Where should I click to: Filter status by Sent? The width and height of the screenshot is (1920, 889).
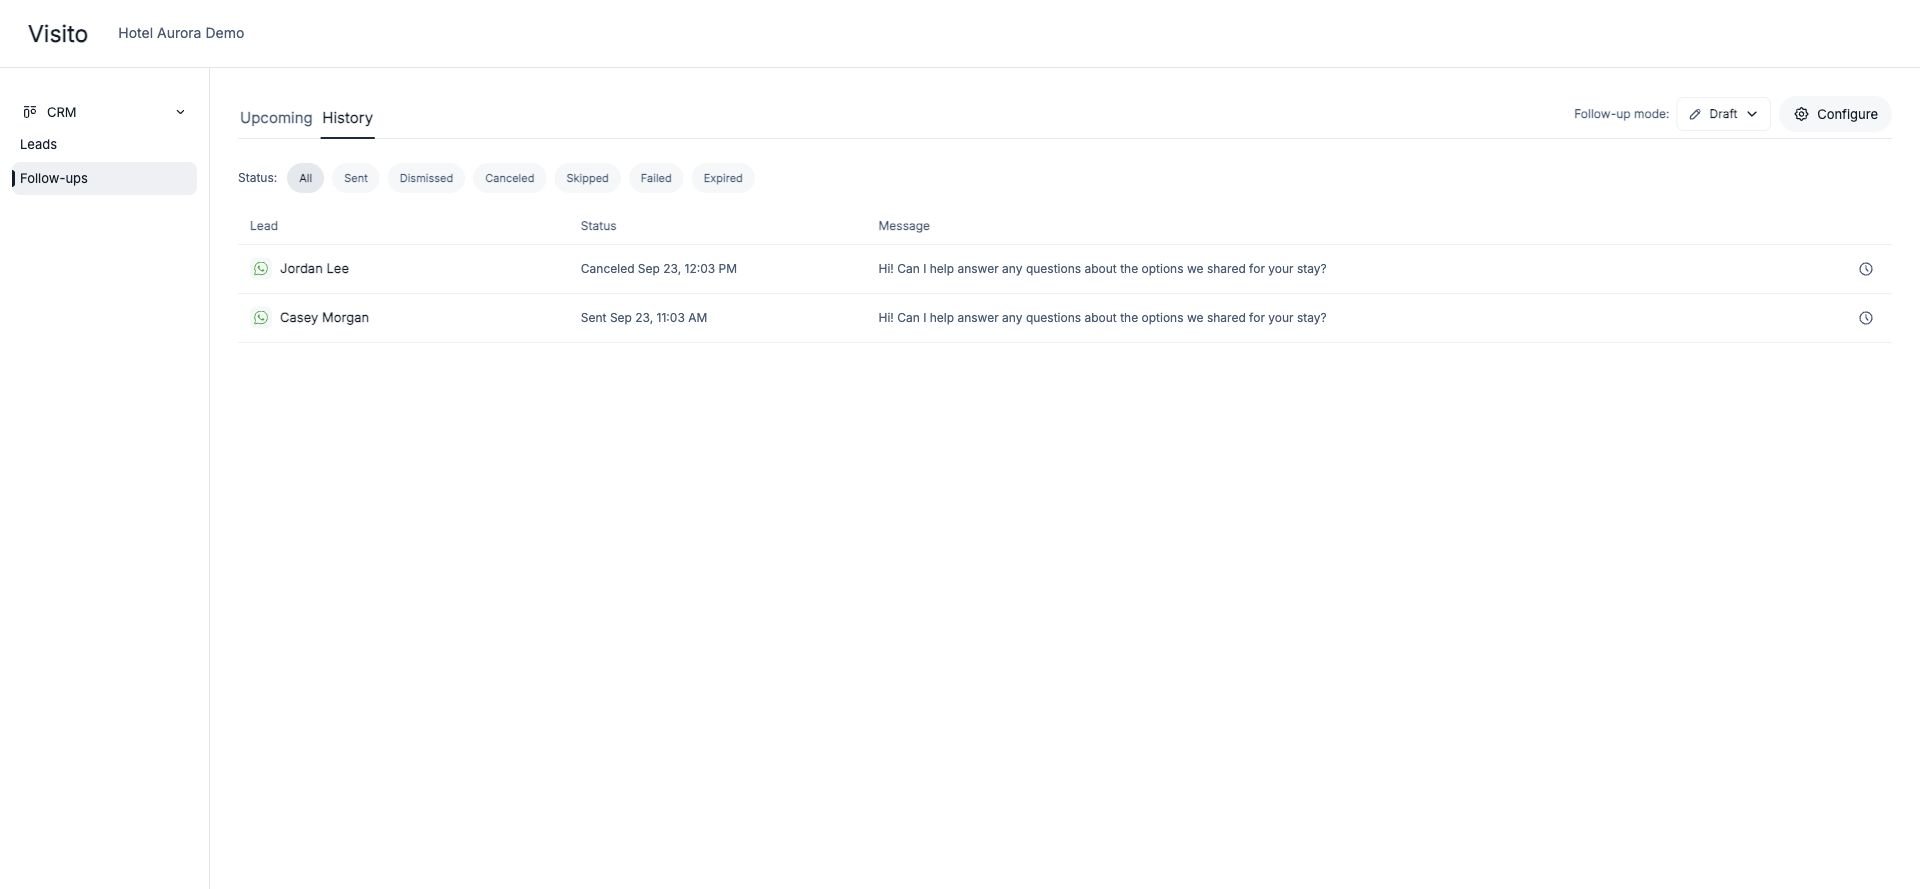356,178
